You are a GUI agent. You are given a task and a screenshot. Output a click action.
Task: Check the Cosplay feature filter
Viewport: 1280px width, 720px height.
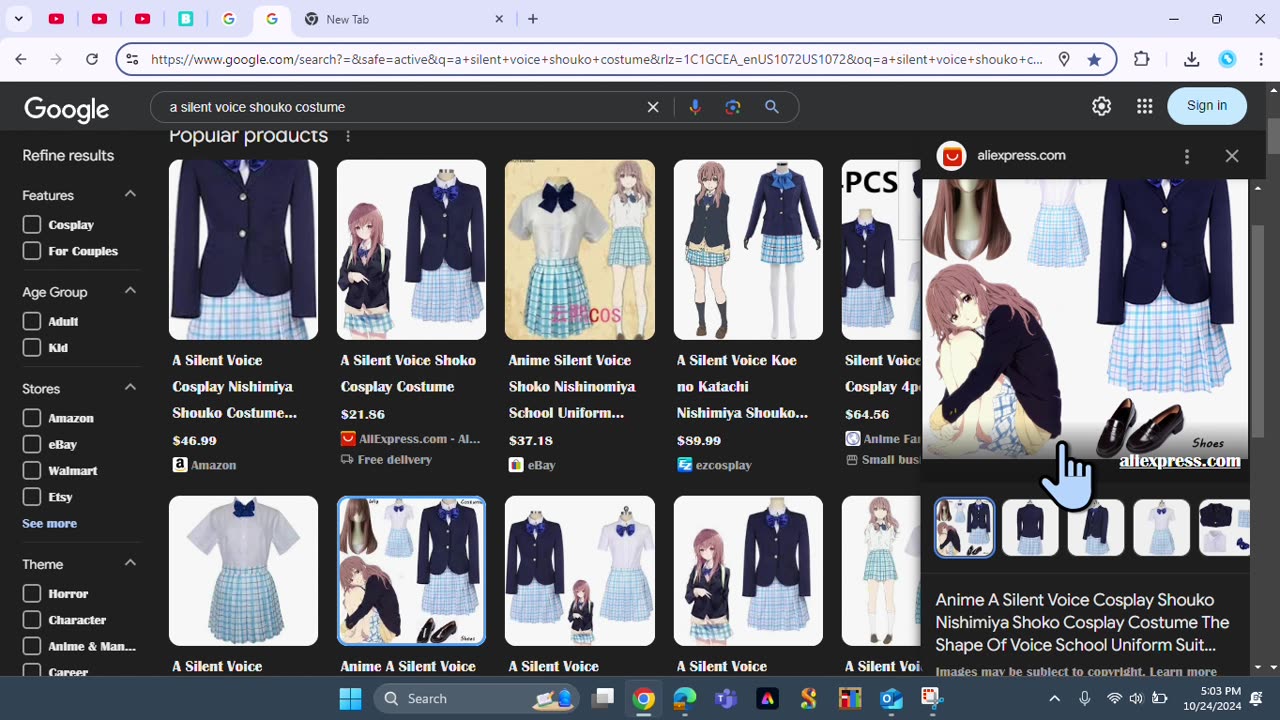pos(32,225)
